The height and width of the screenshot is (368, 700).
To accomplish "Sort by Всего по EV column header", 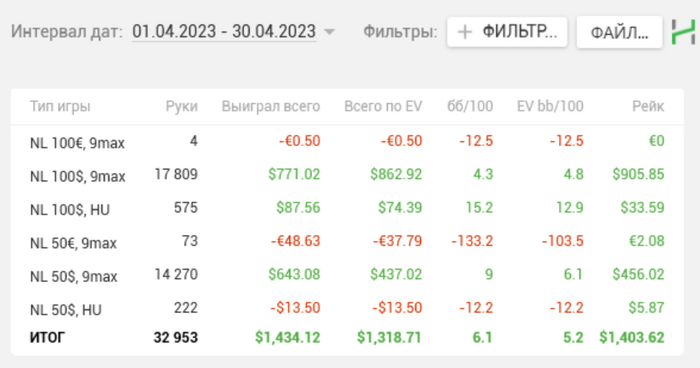I will (x=383, y=106).
